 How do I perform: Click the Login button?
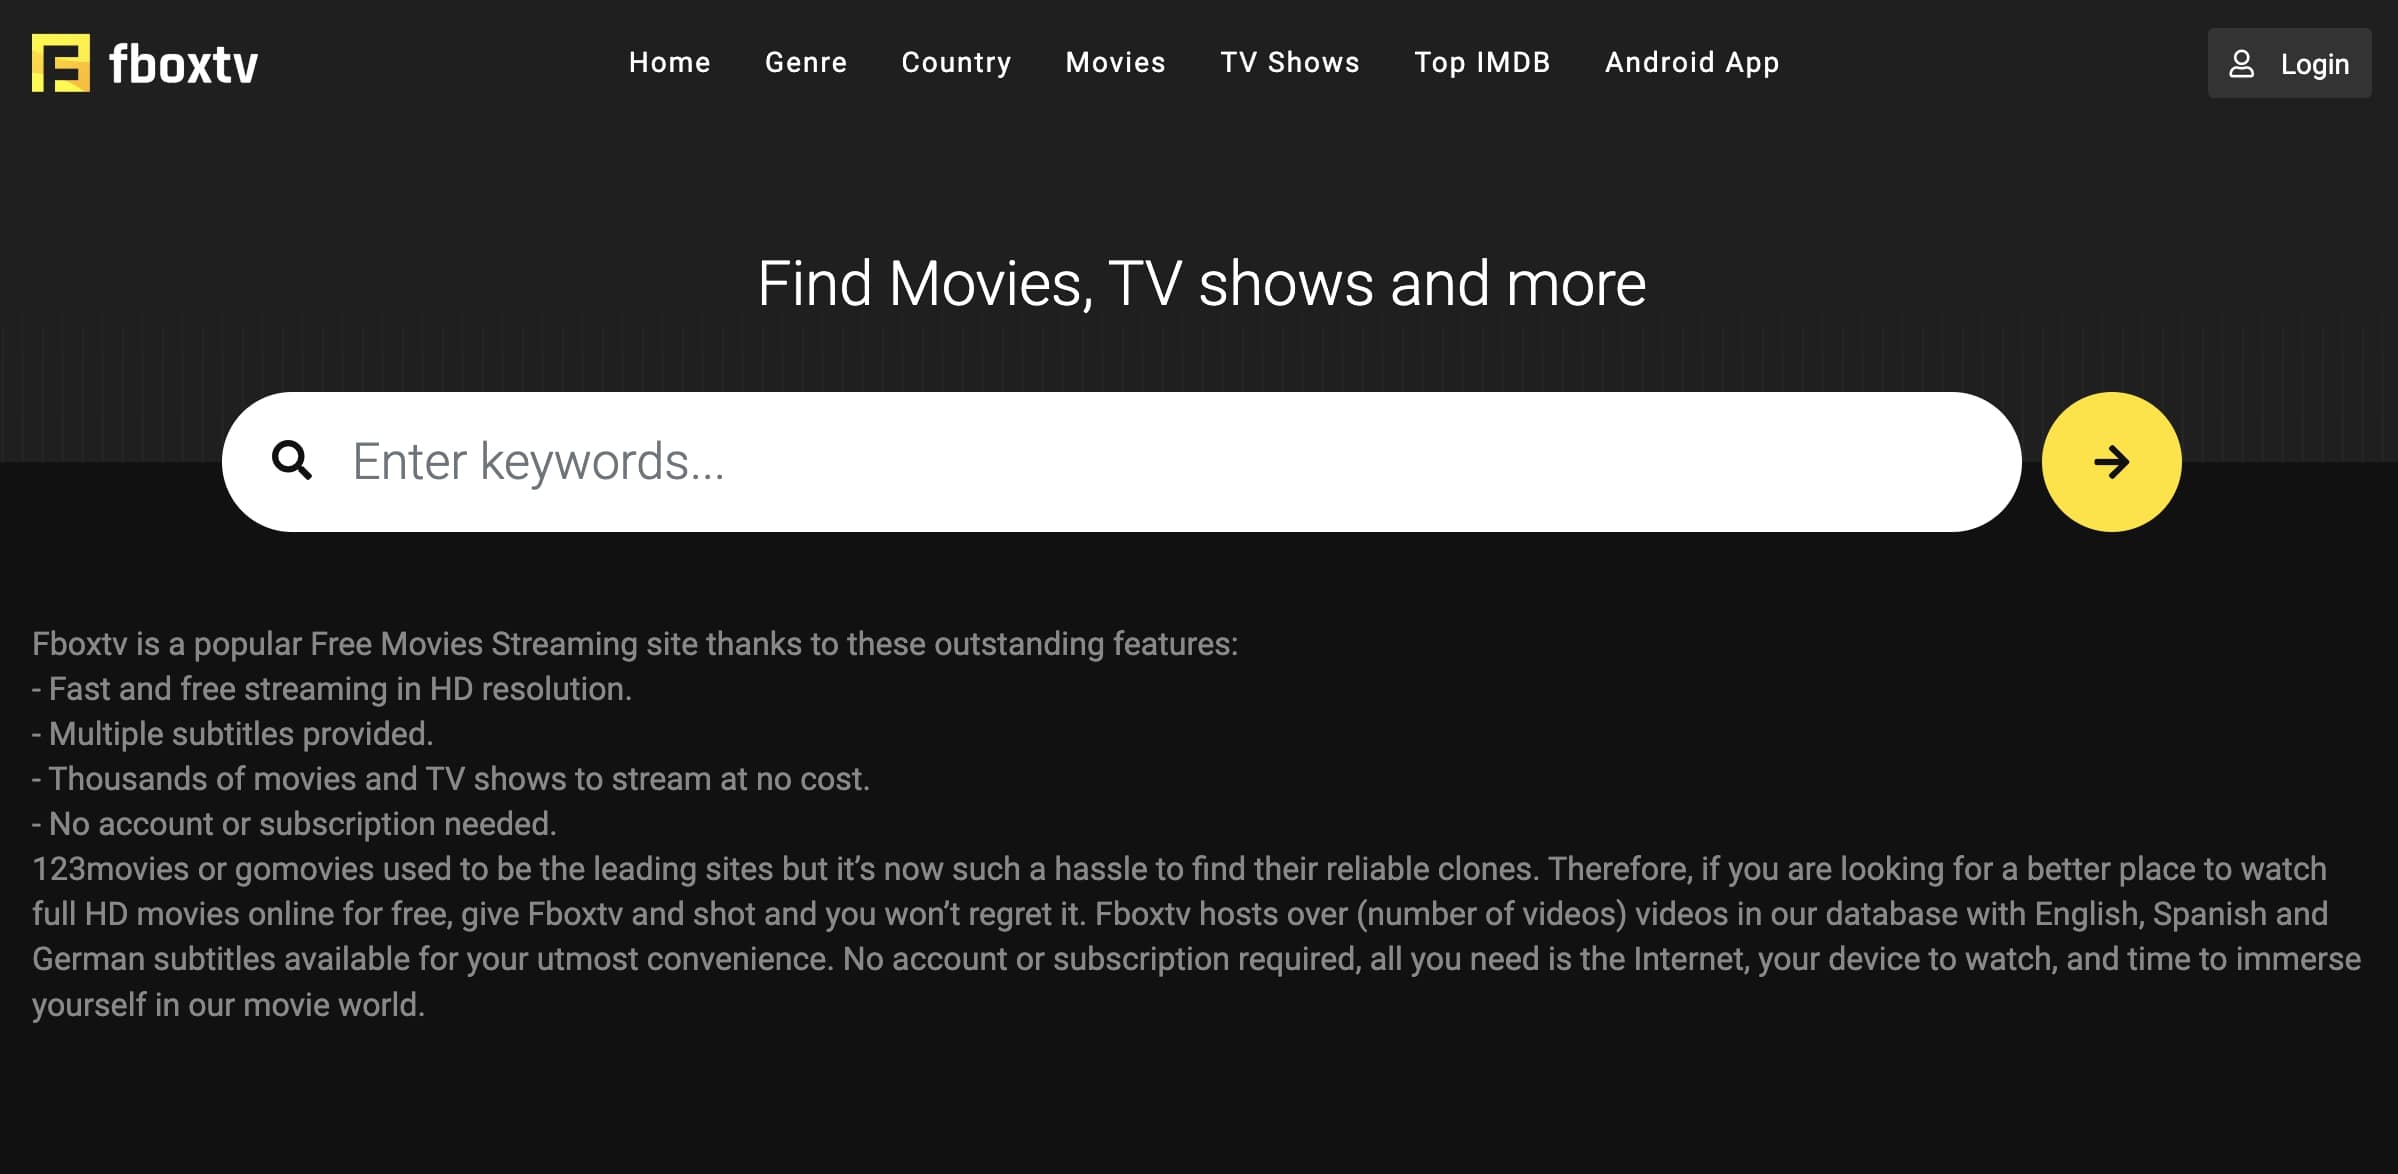(x=2289, y=63)
